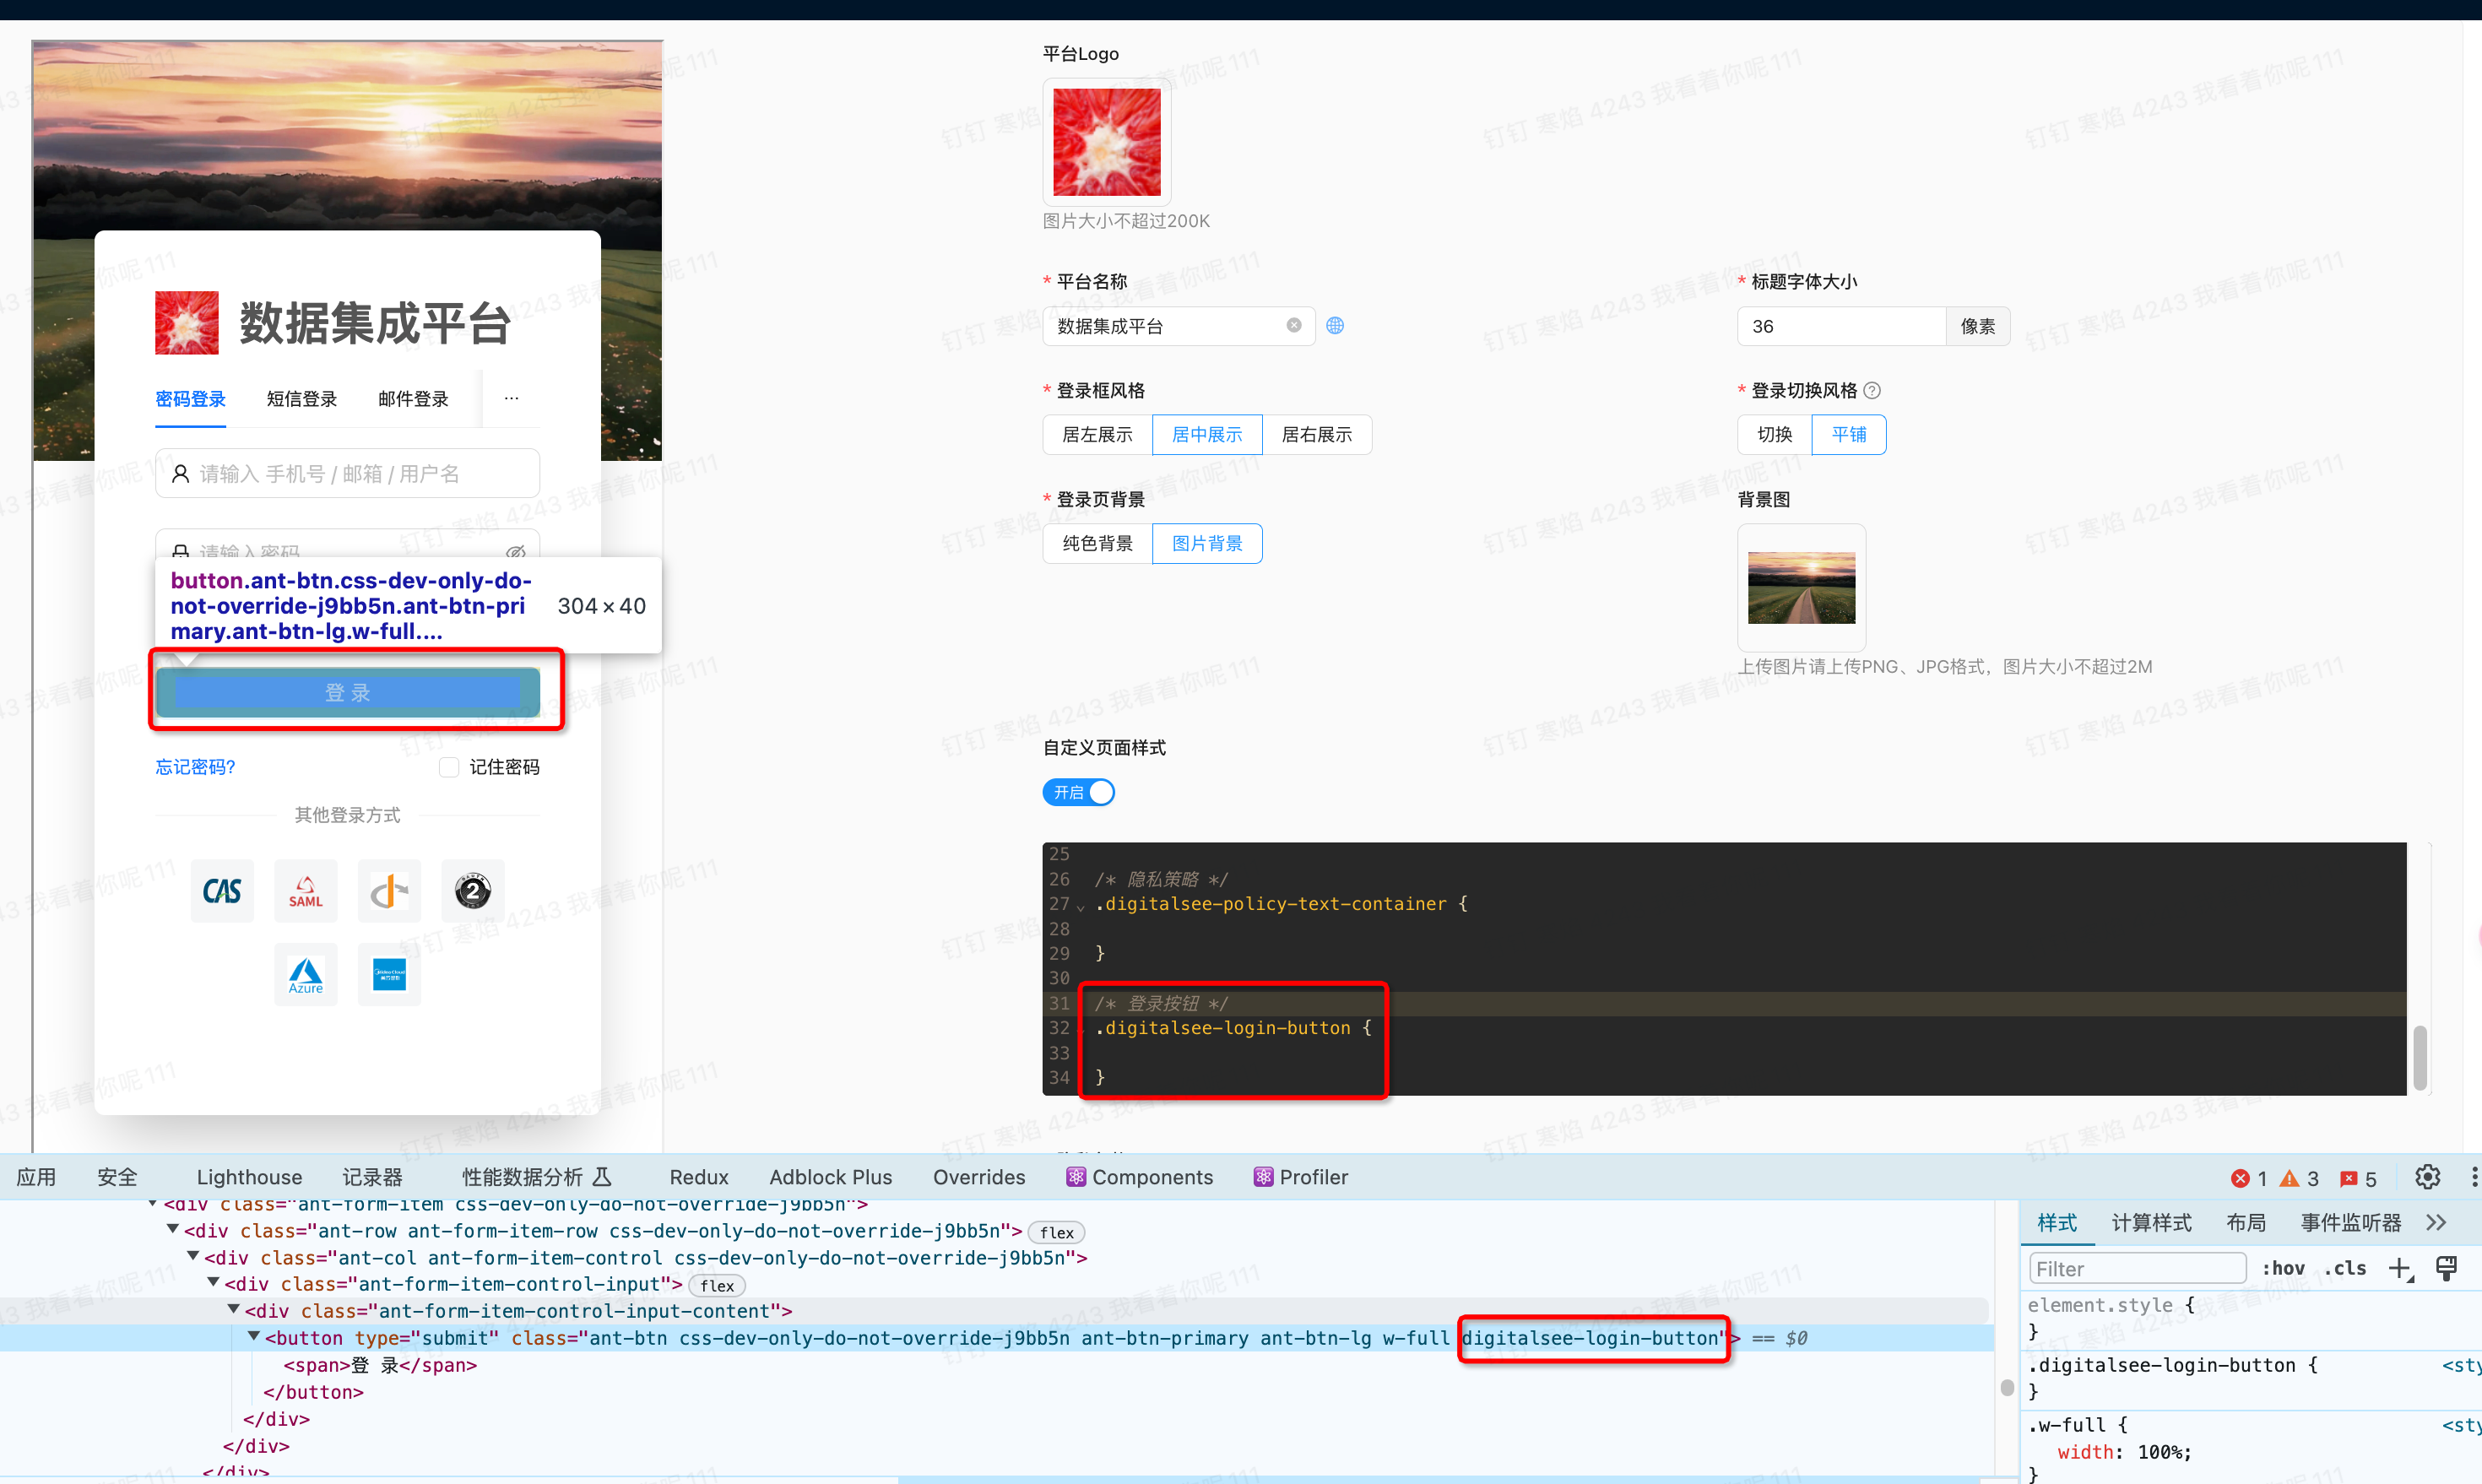The image size is (2482, 1484).
Task: Click the red error count indicator
Action: pos(2249,1178)
